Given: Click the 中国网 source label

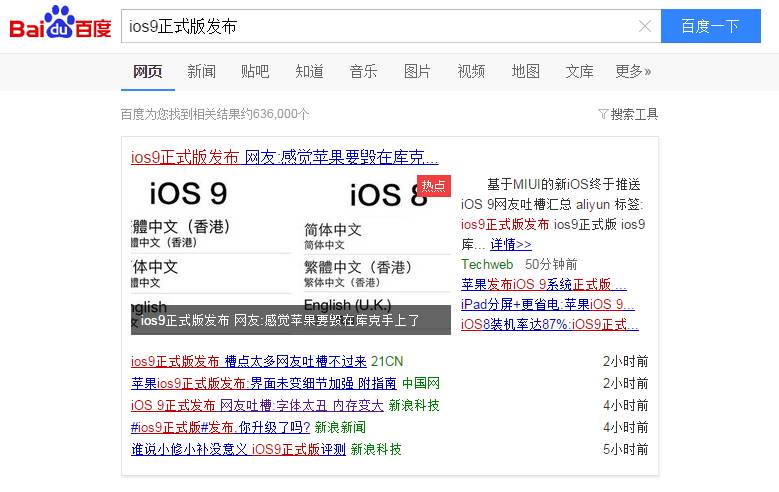Looking at the screenshot, I should (421, 383).
